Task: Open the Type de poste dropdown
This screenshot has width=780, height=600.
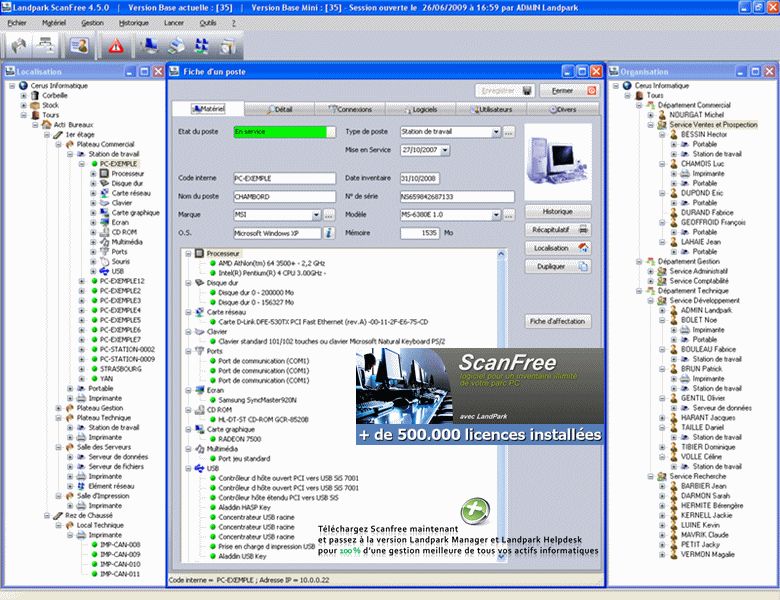Action: tap(495, 132)
